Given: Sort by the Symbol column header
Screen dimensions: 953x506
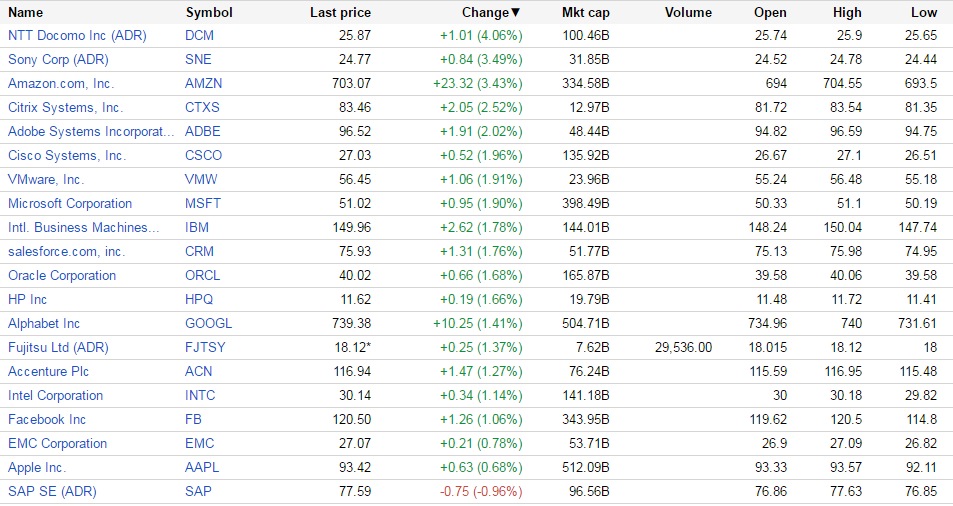Looking at the screenshot, I should pos(209,13).
